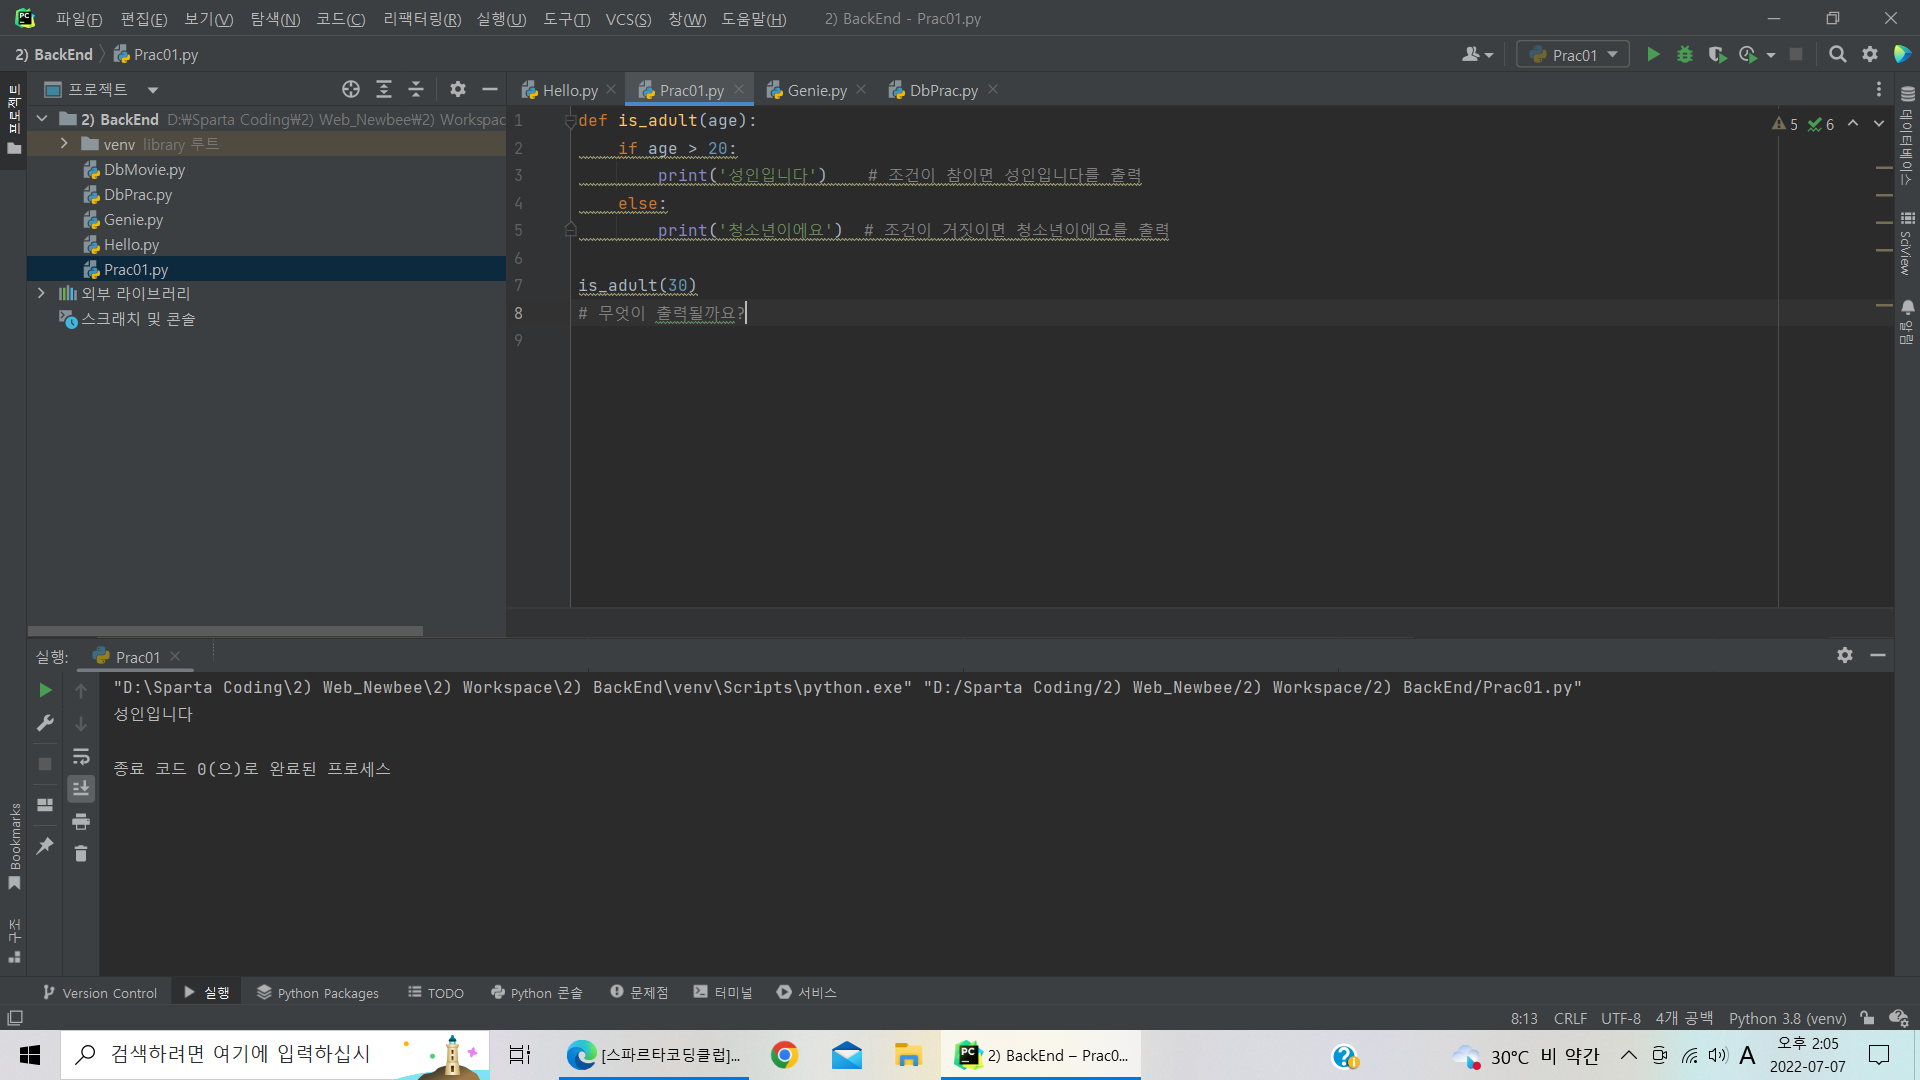Toggle scroll-to-end in run console

pos(81,789)
